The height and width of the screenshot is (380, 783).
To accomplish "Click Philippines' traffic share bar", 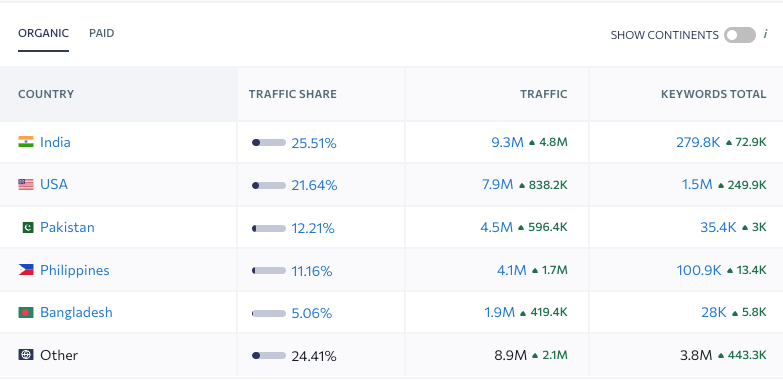I will click(x=269, y=271).
